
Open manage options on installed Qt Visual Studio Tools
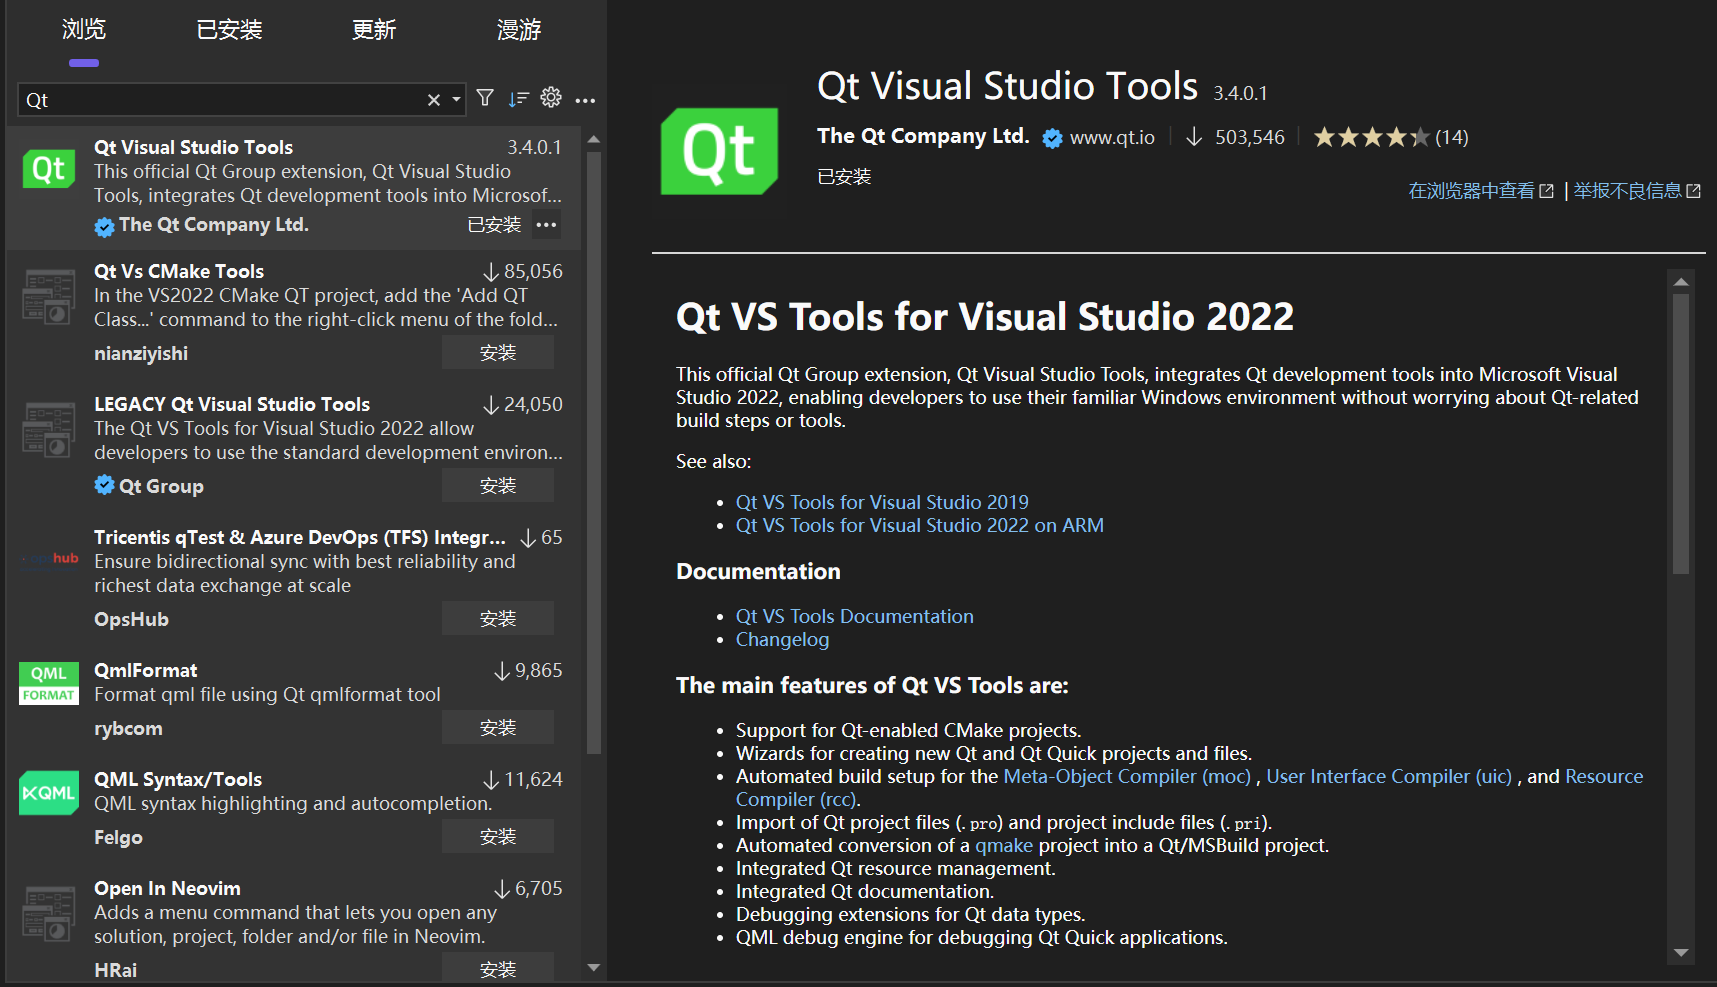[547, 224]
